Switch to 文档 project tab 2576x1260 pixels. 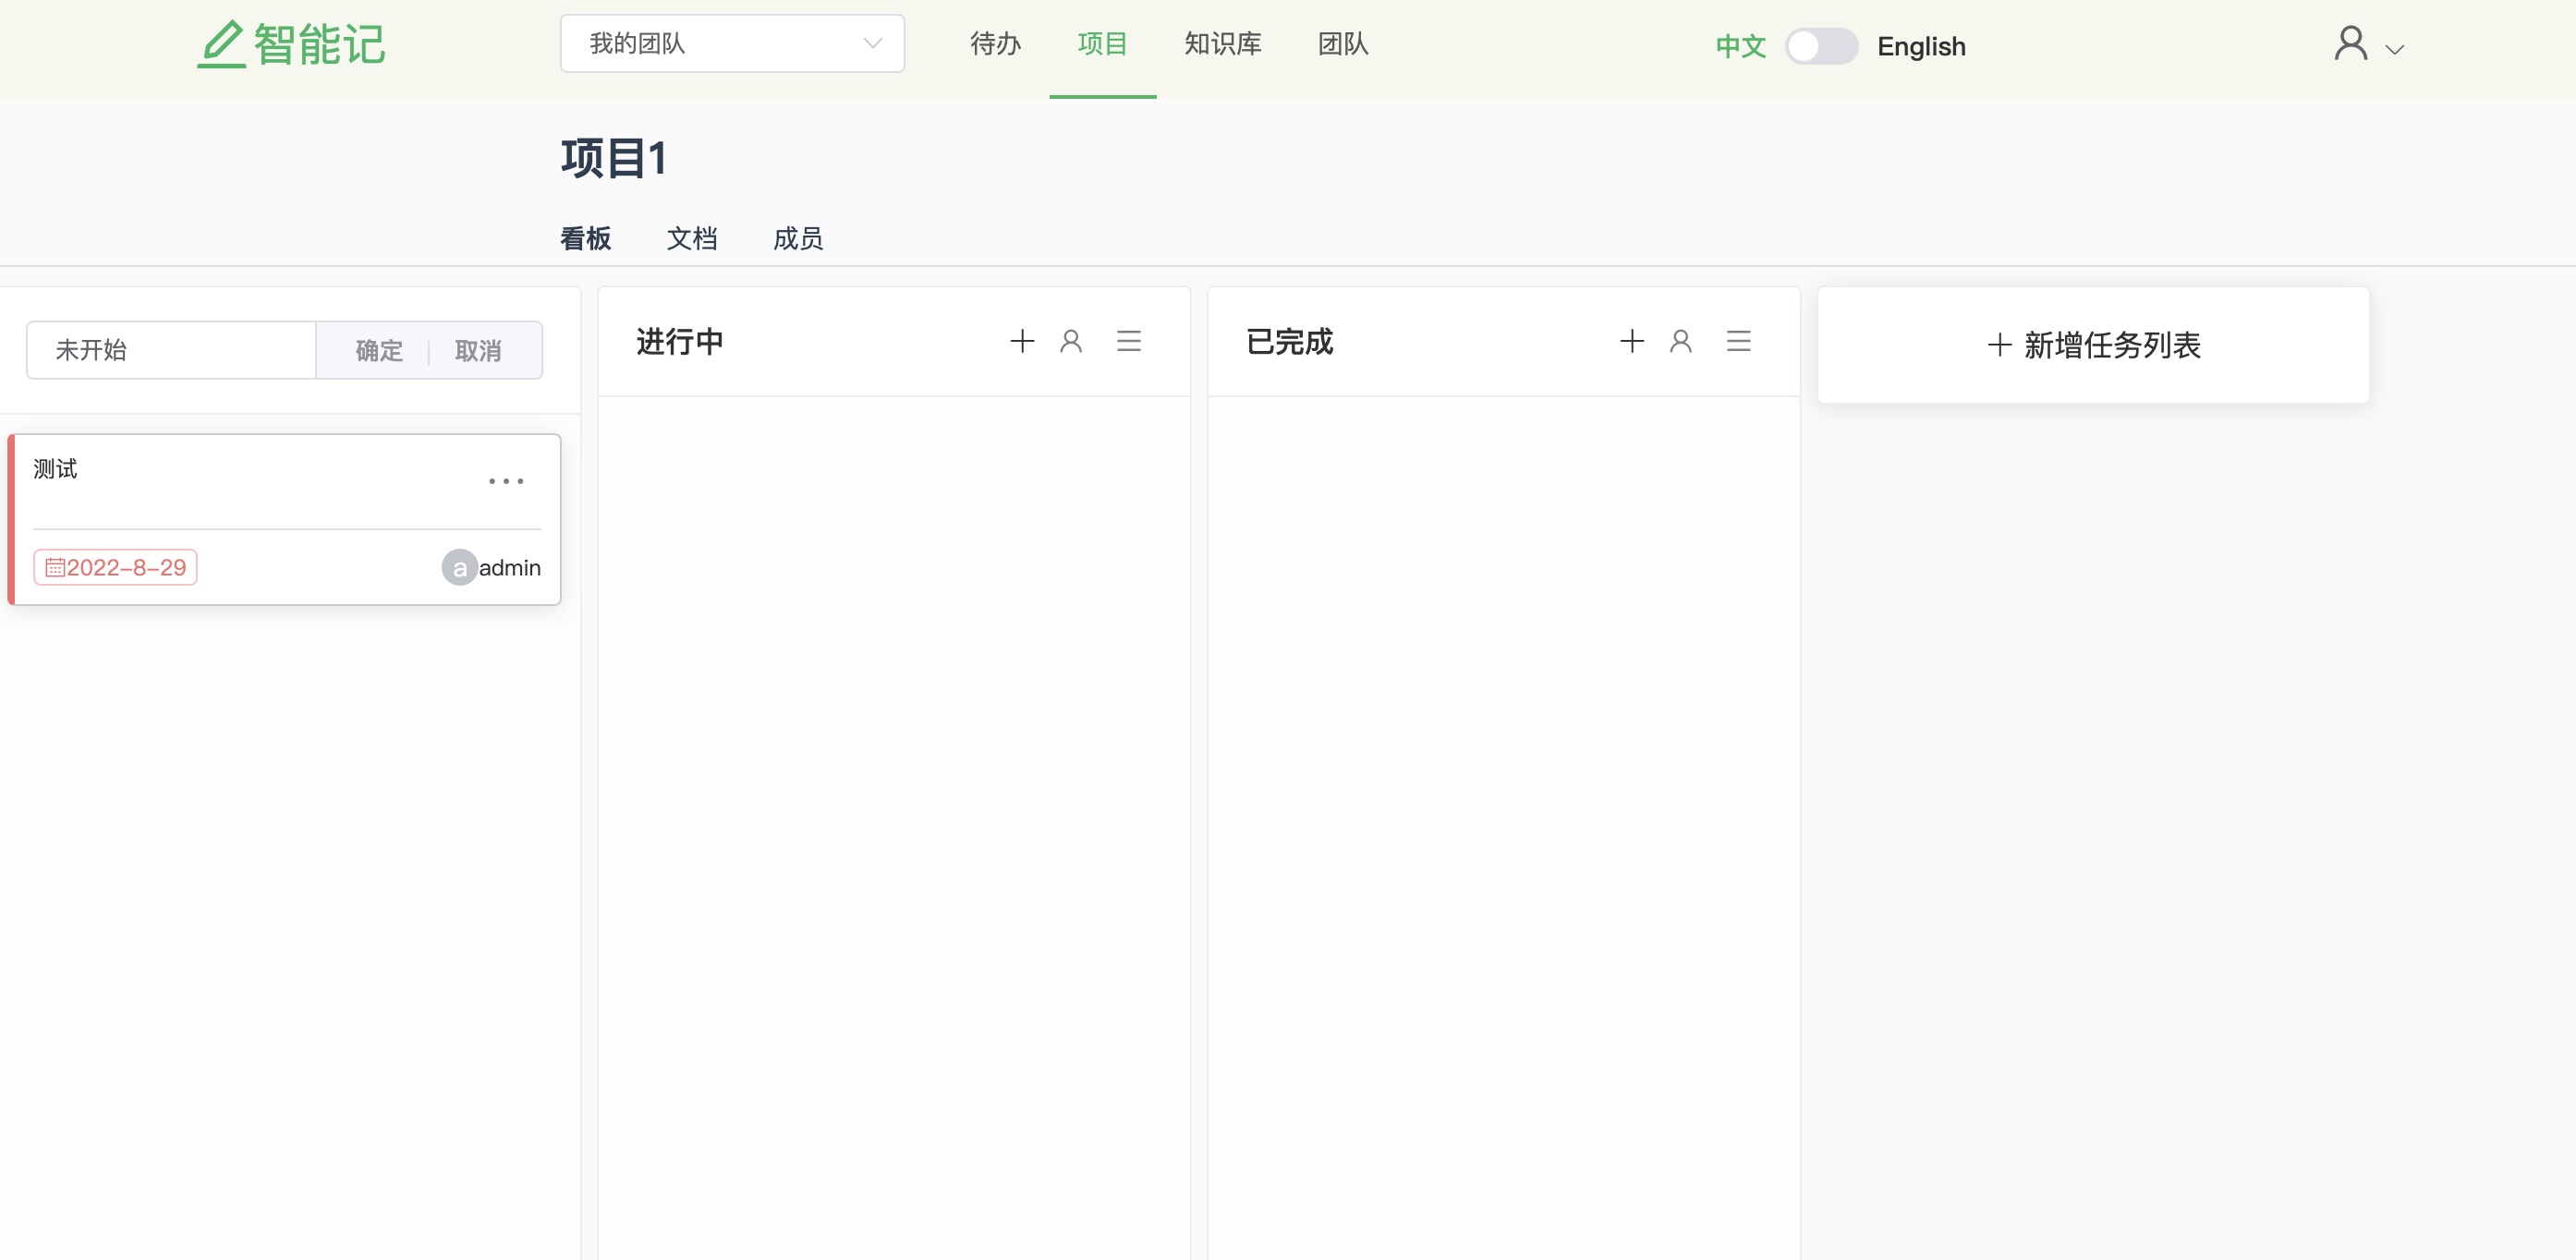(692, 238)
